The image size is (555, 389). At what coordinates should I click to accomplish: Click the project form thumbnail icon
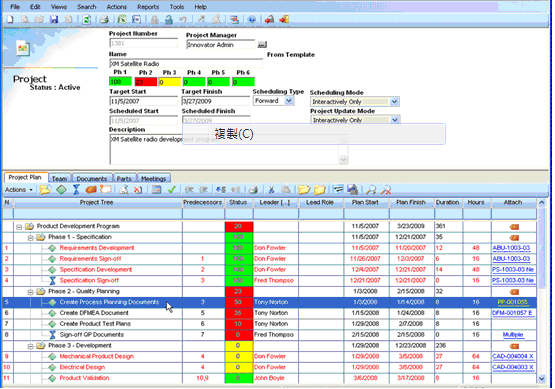point(23,48)
